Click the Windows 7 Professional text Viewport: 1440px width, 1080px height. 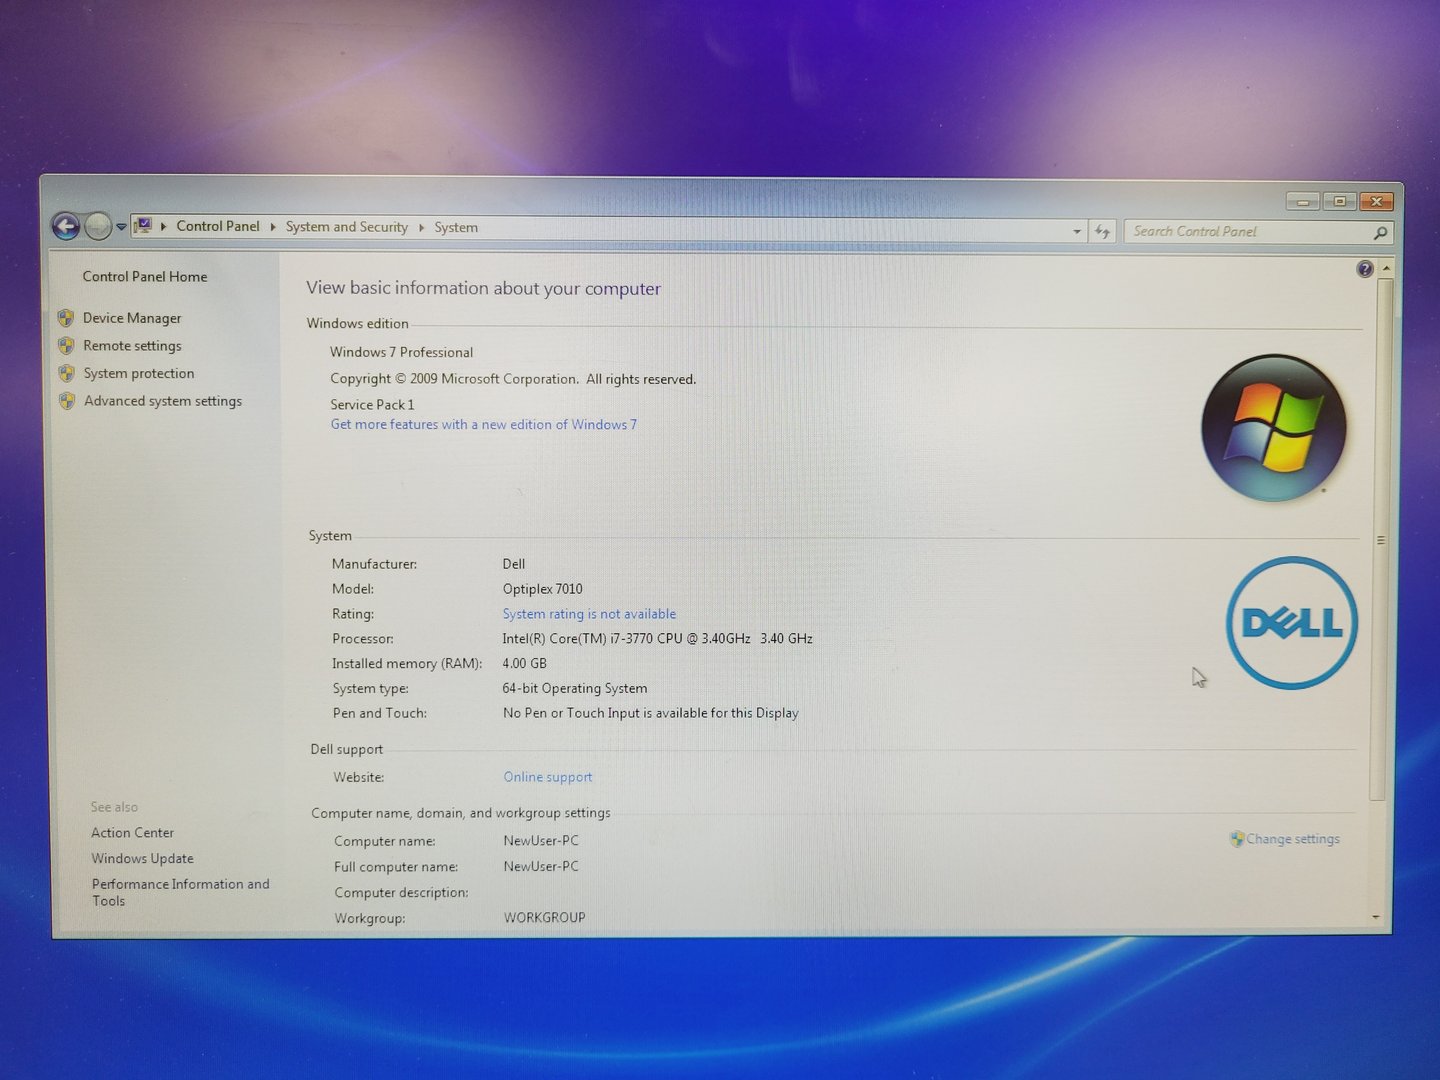402,352
